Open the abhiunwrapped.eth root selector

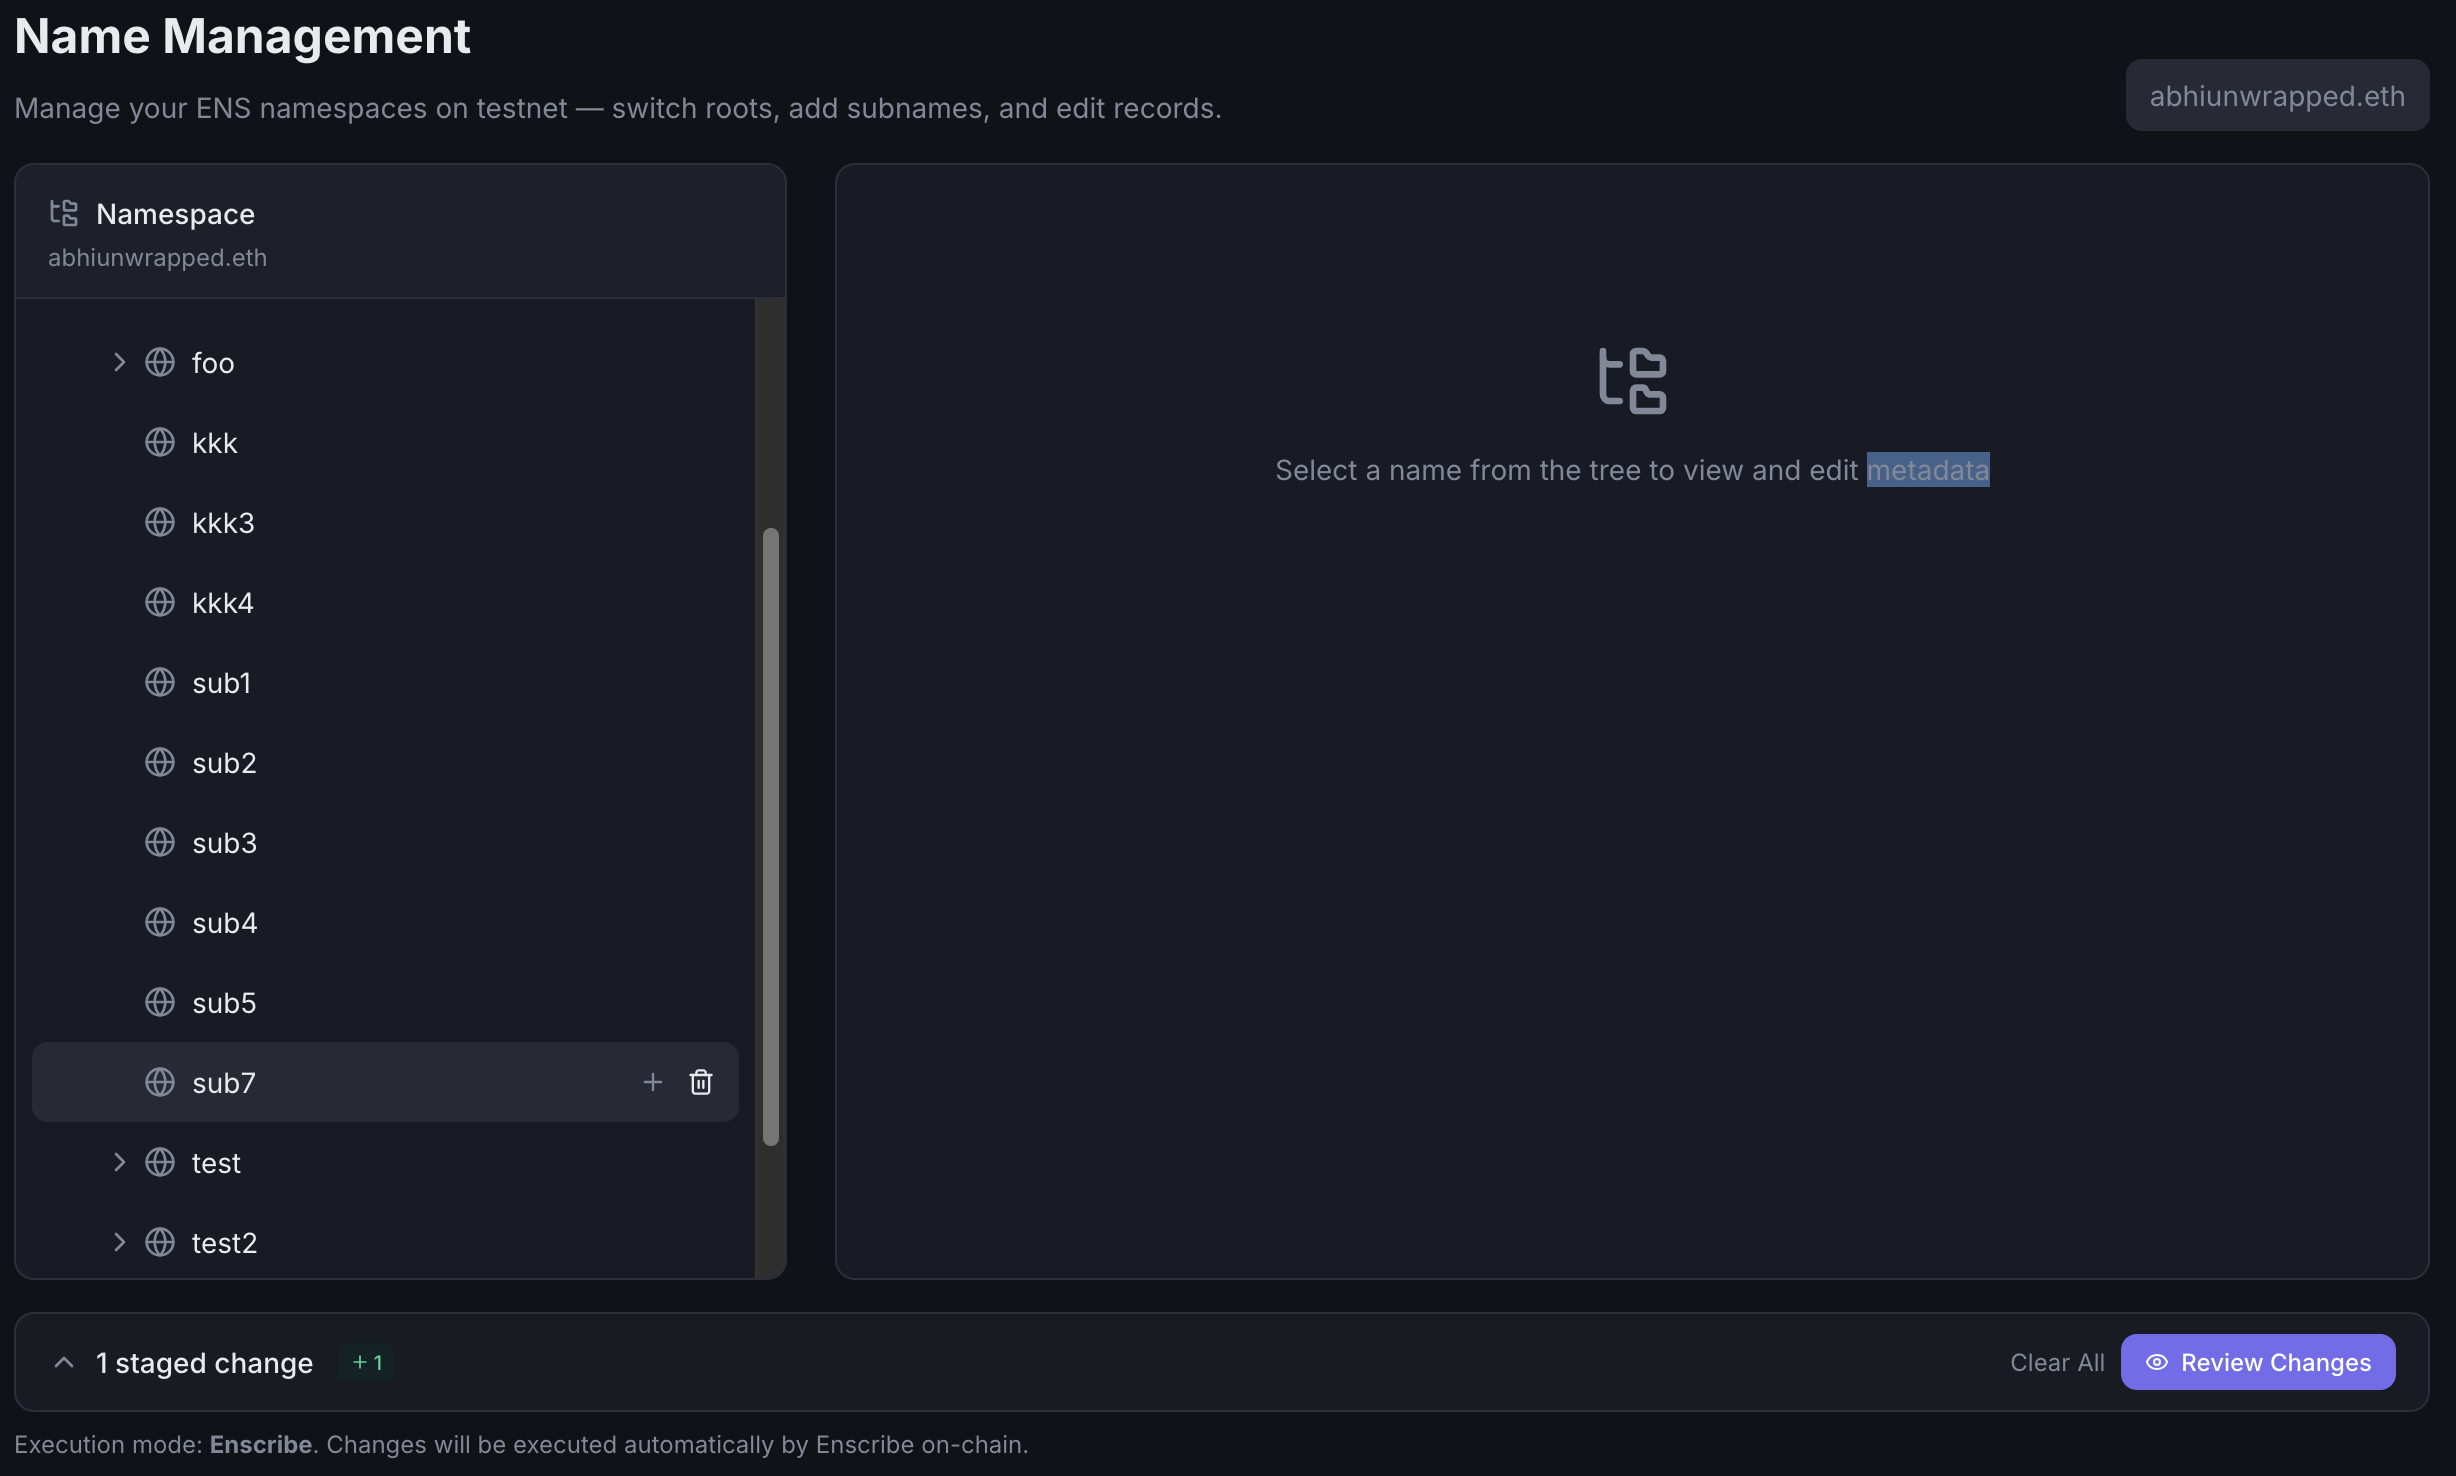tap(2277, 95)
